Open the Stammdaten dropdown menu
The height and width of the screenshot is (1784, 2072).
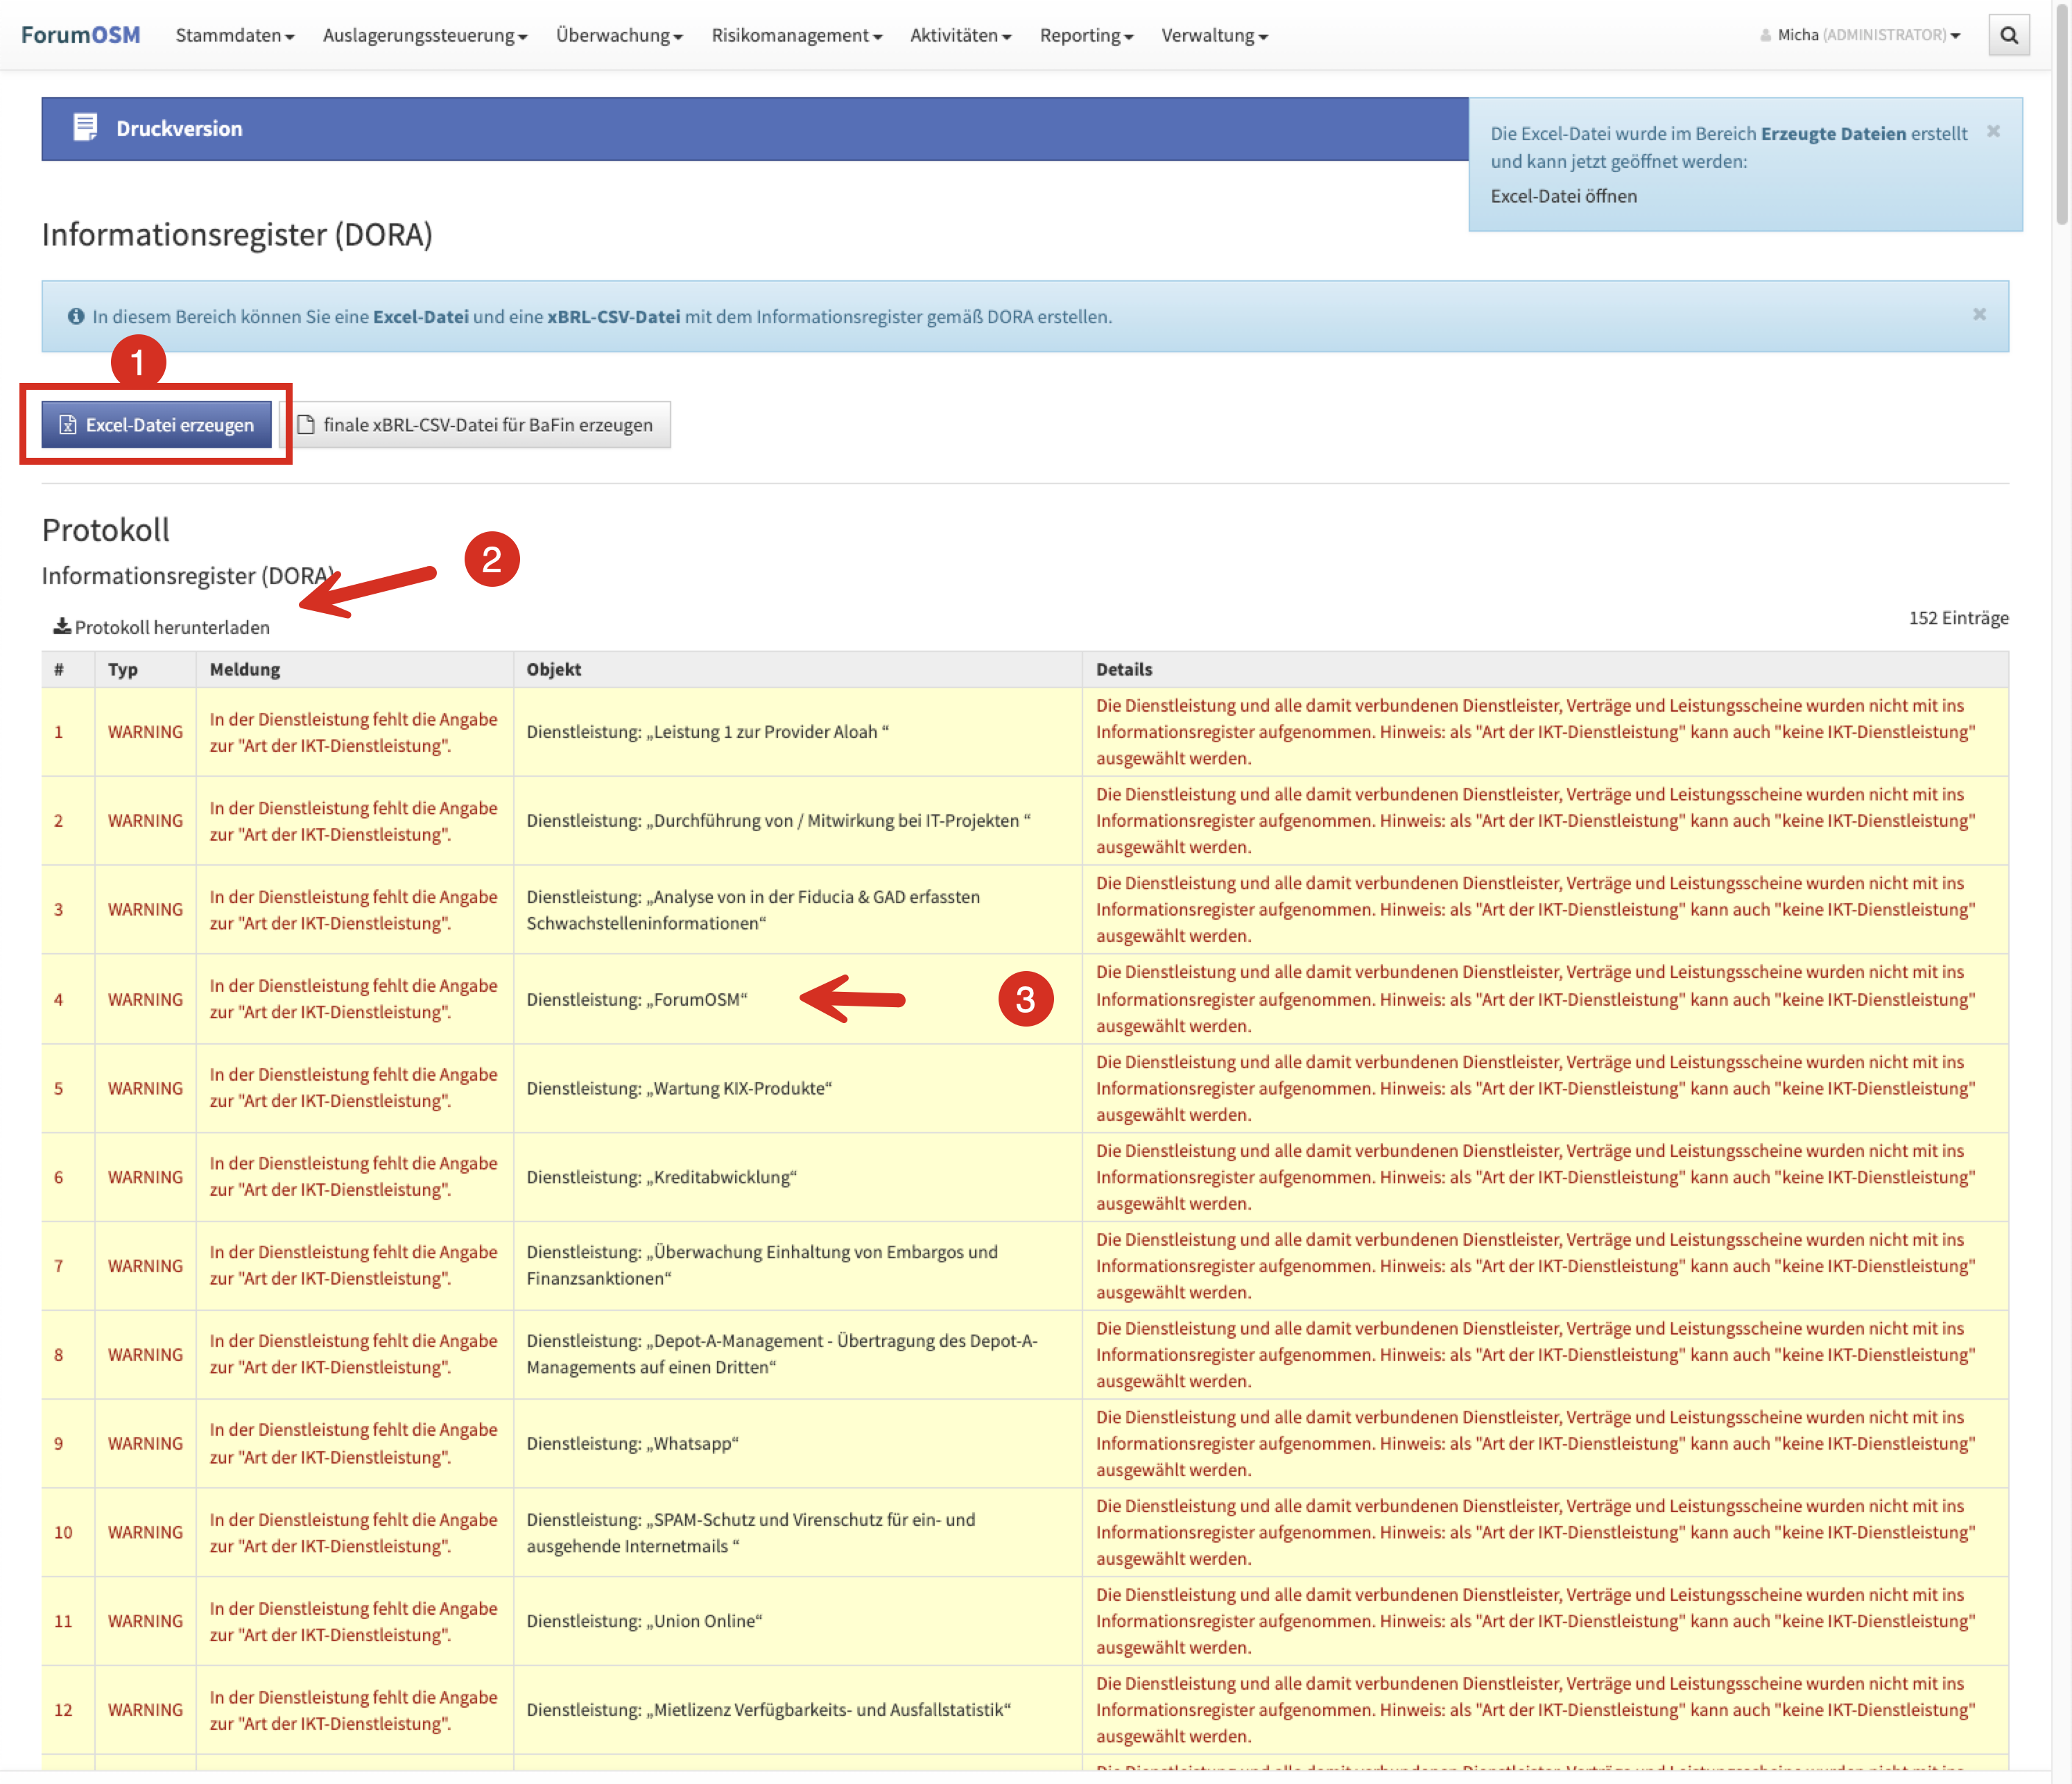pos(234,35)
